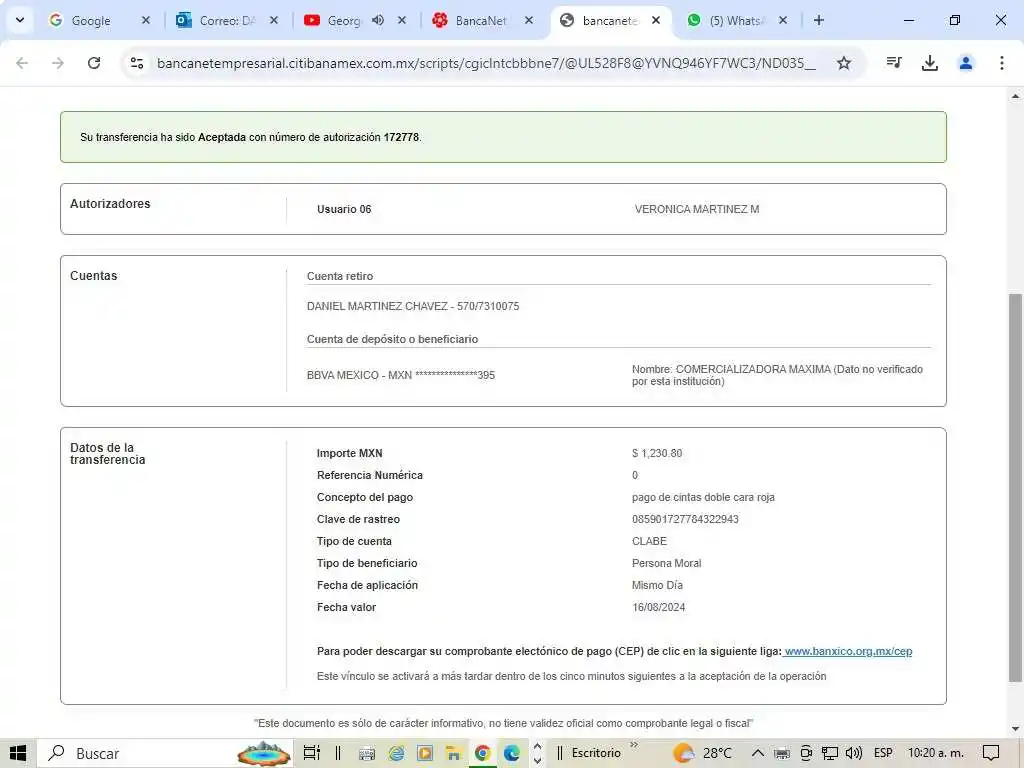Open Chrome three-dot menu

click(1001, 63)
